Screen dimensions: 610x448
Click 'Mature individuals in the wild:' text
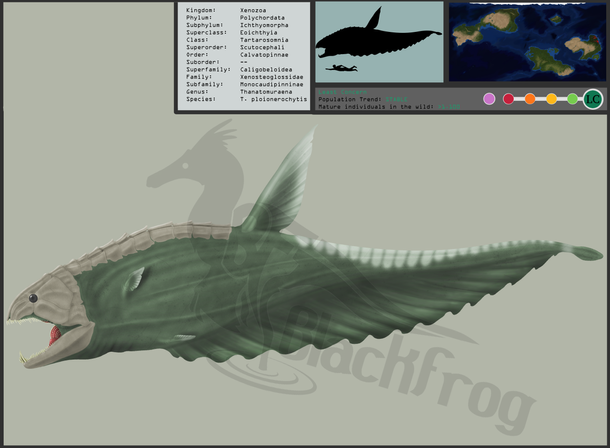coord(376,107)
